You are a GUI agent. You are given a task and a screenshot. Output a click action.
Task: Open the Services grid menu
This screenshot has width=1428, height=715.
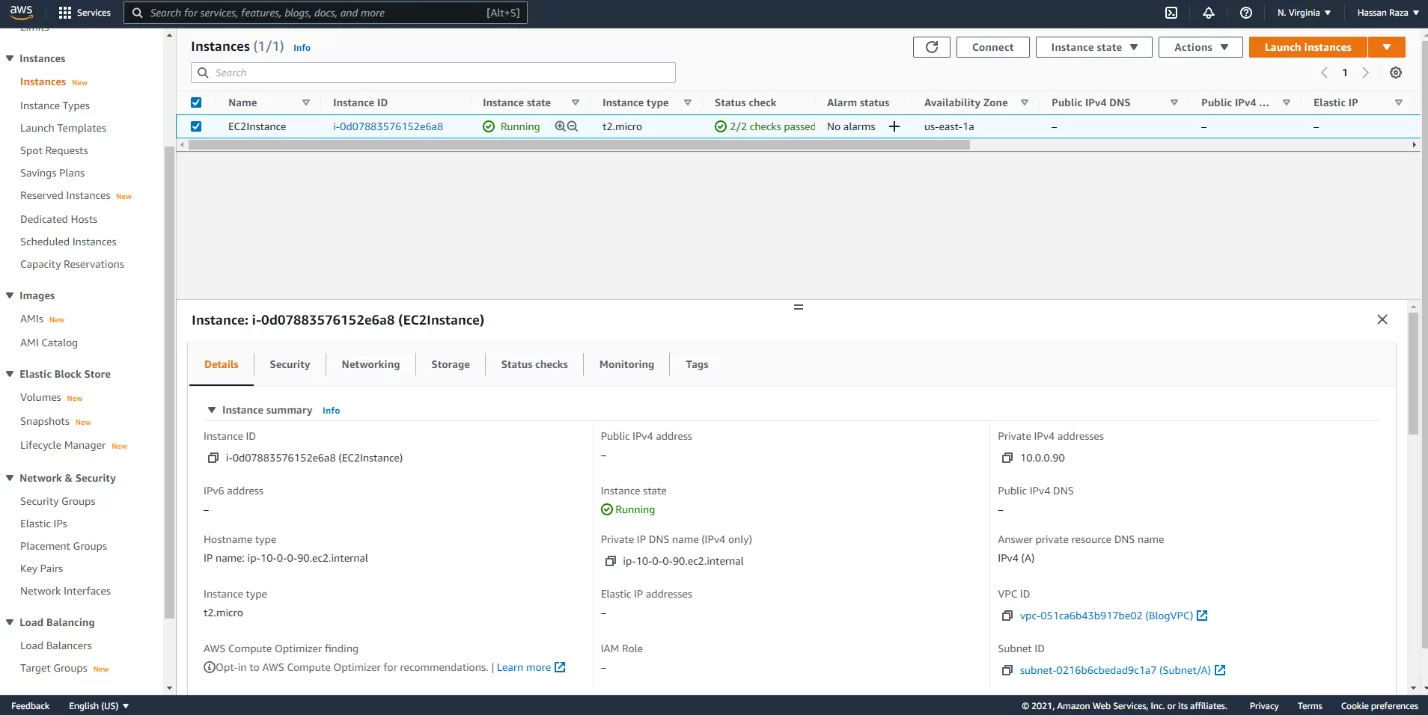[84, 13]
